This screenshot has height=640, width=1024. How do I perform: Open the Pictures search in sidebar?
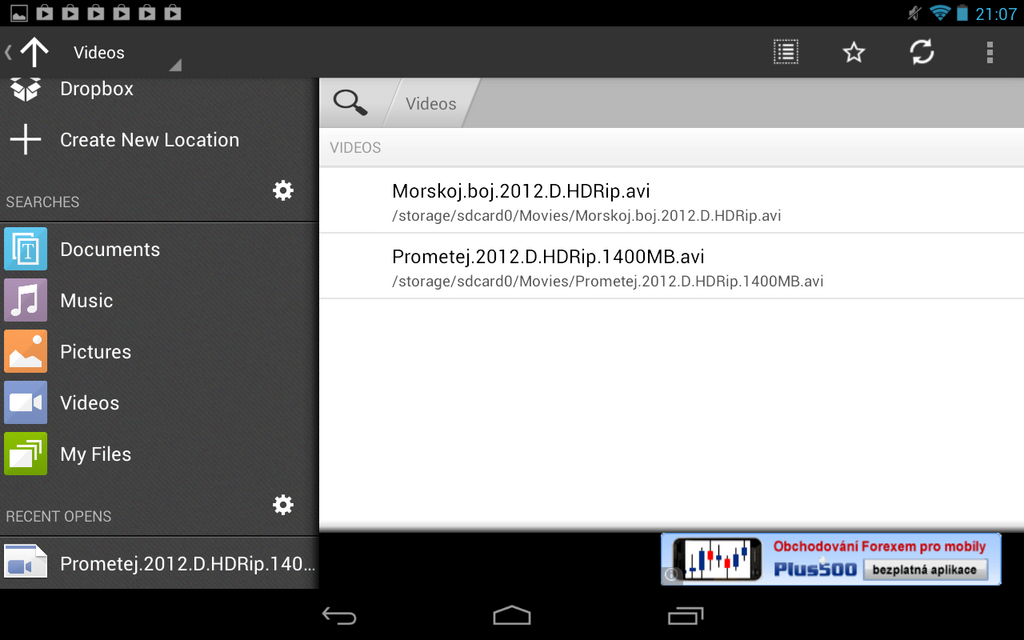click(96, 351)
